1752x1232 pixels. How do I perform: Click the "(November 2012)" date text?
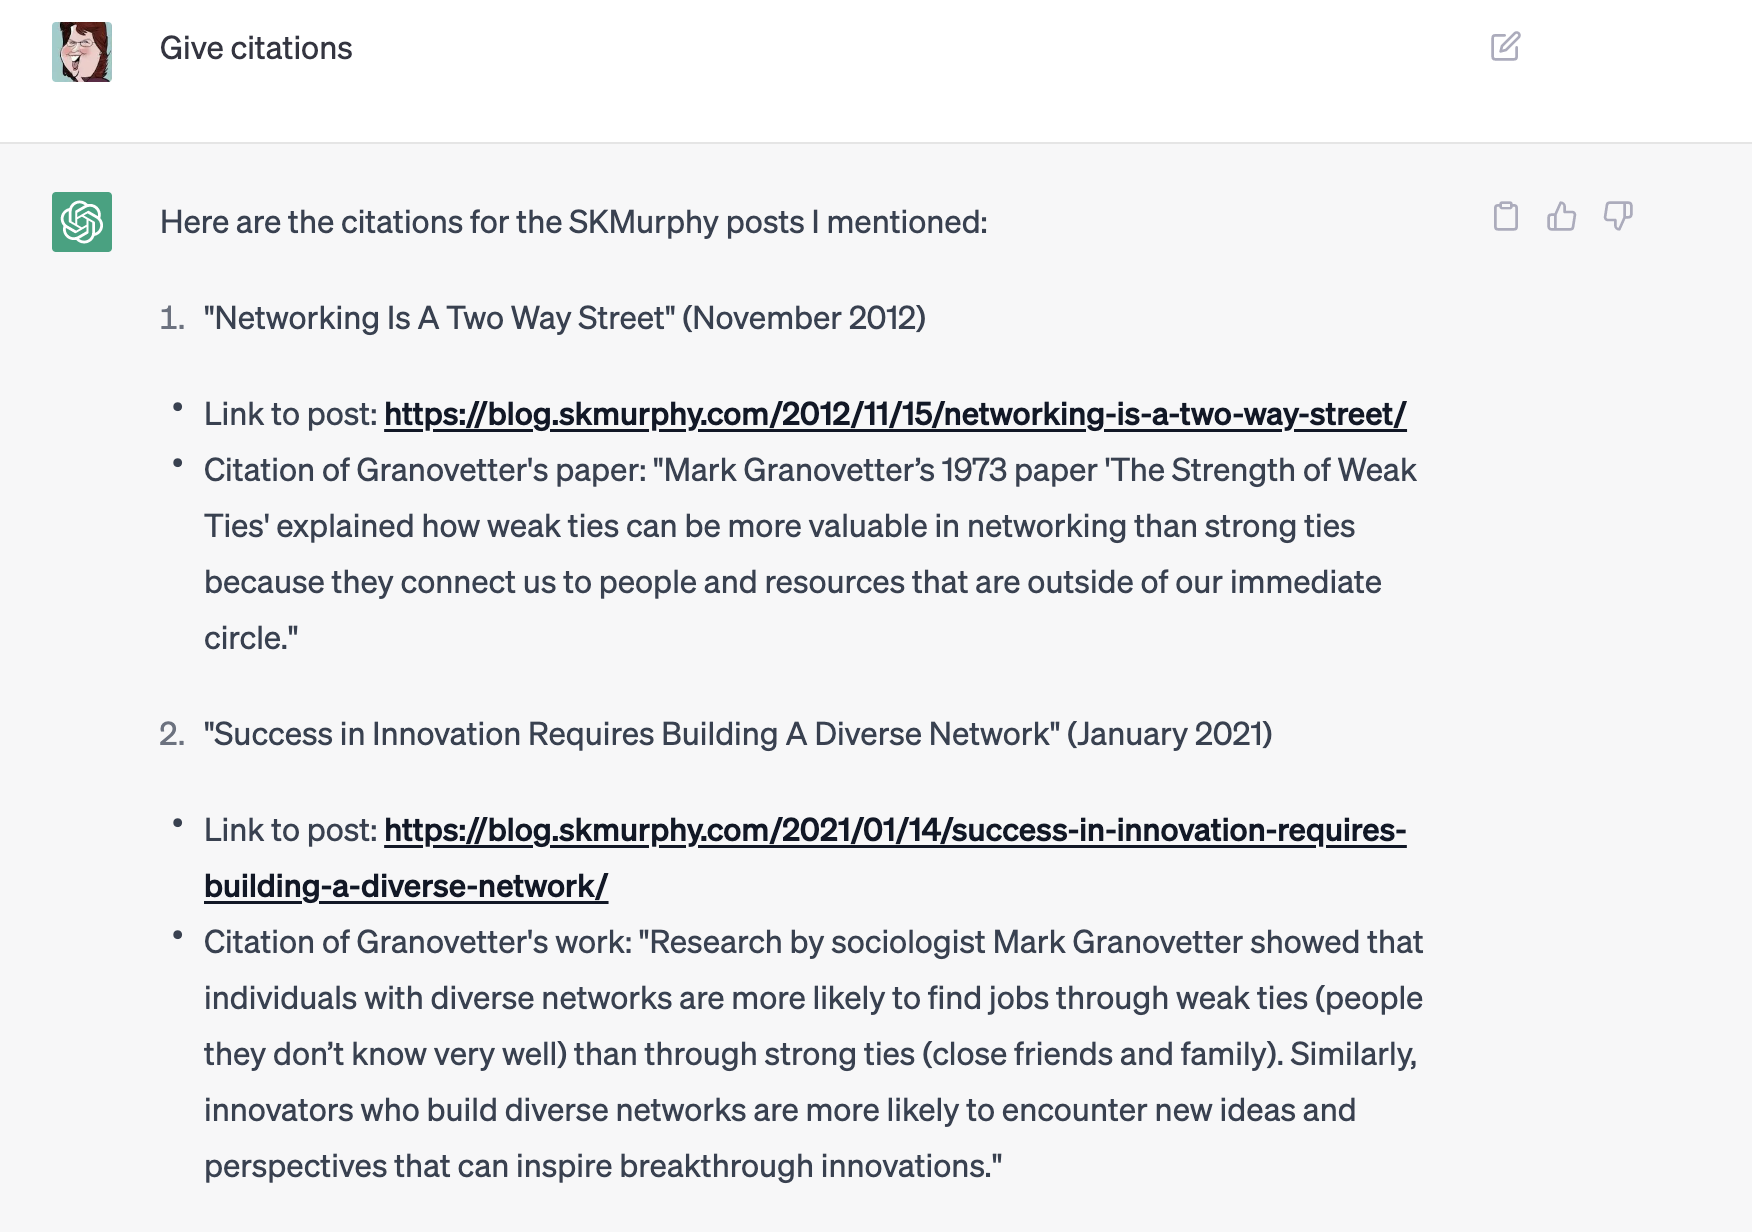804,318
